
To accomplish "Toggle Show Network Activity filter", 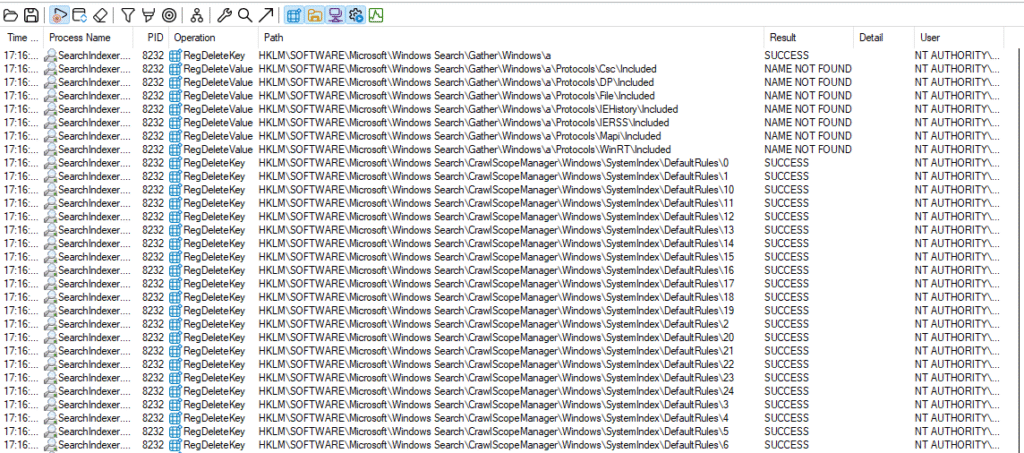I will tap(335, 15).
